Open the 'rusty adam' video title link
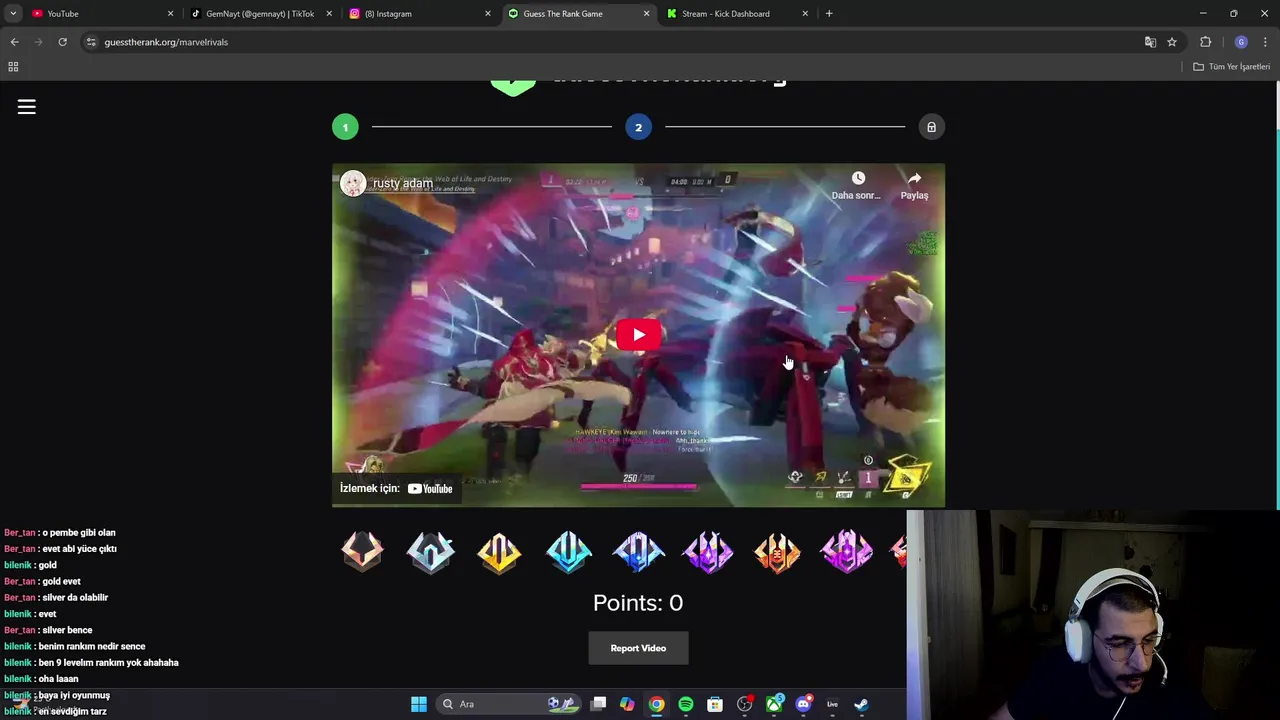Screen dimensions: 1280x720 pos(403,183)
